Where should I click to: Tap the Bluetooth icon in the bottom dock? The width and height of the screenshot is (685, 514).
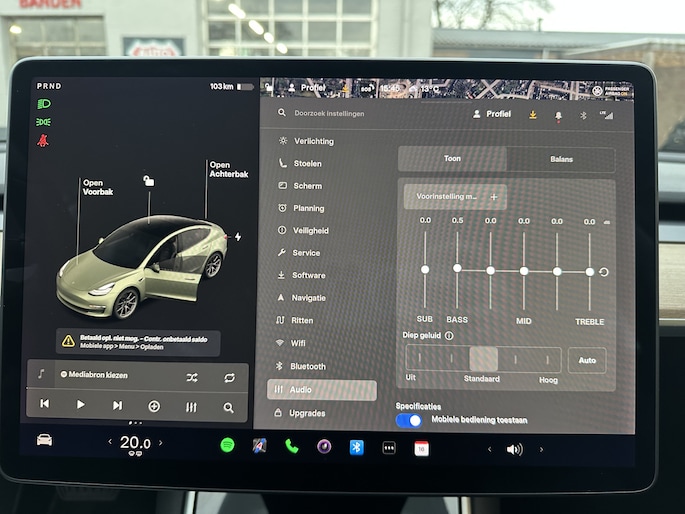pos(356,447)
